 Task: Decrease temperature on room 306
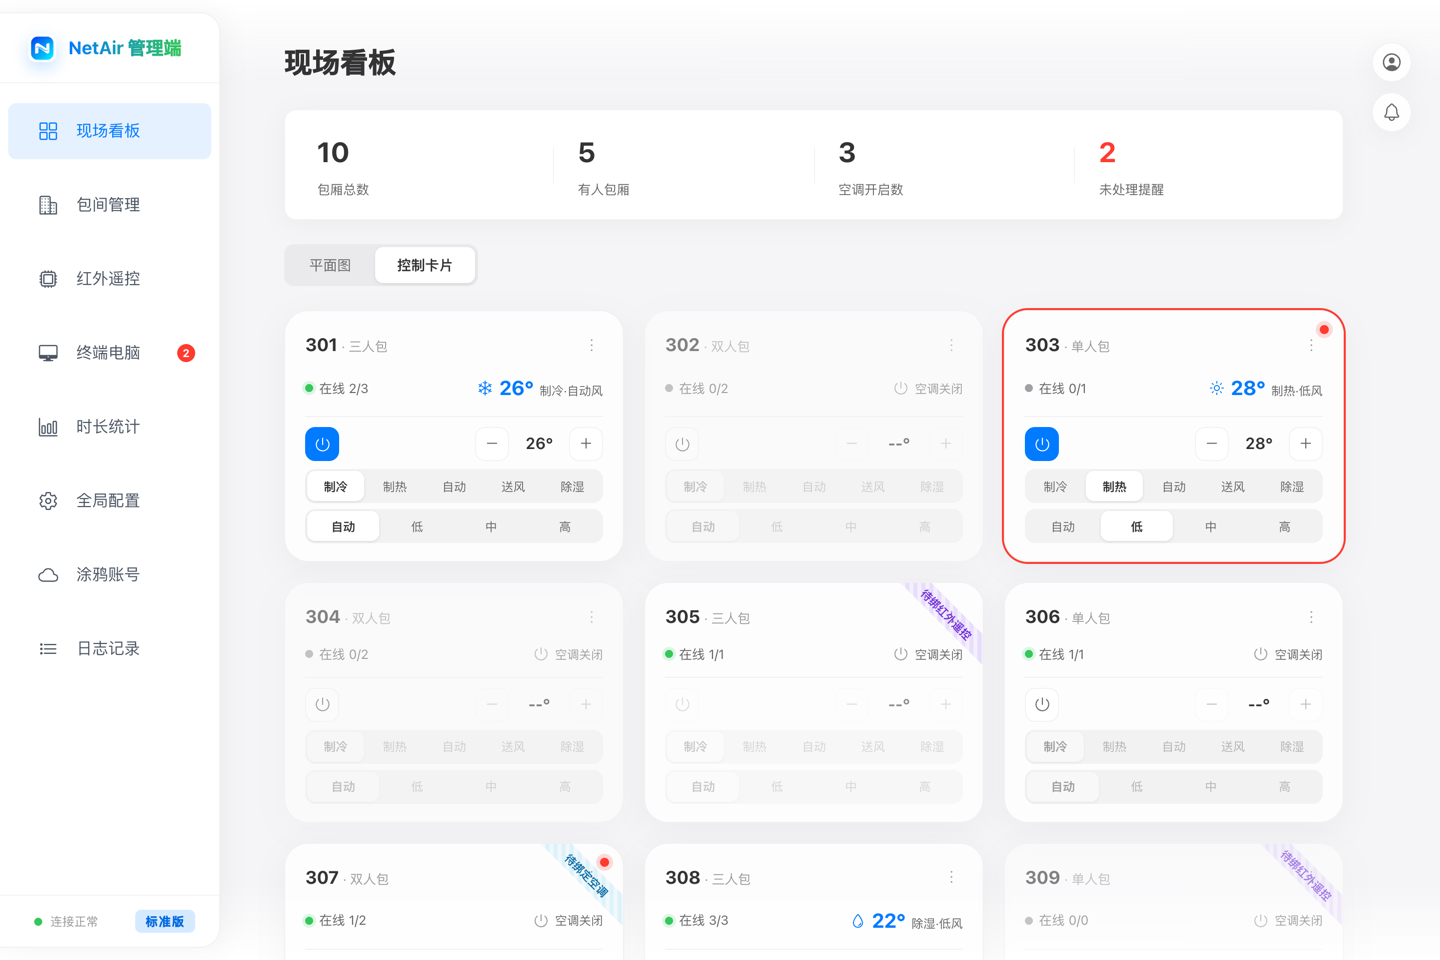point(1212,704)
